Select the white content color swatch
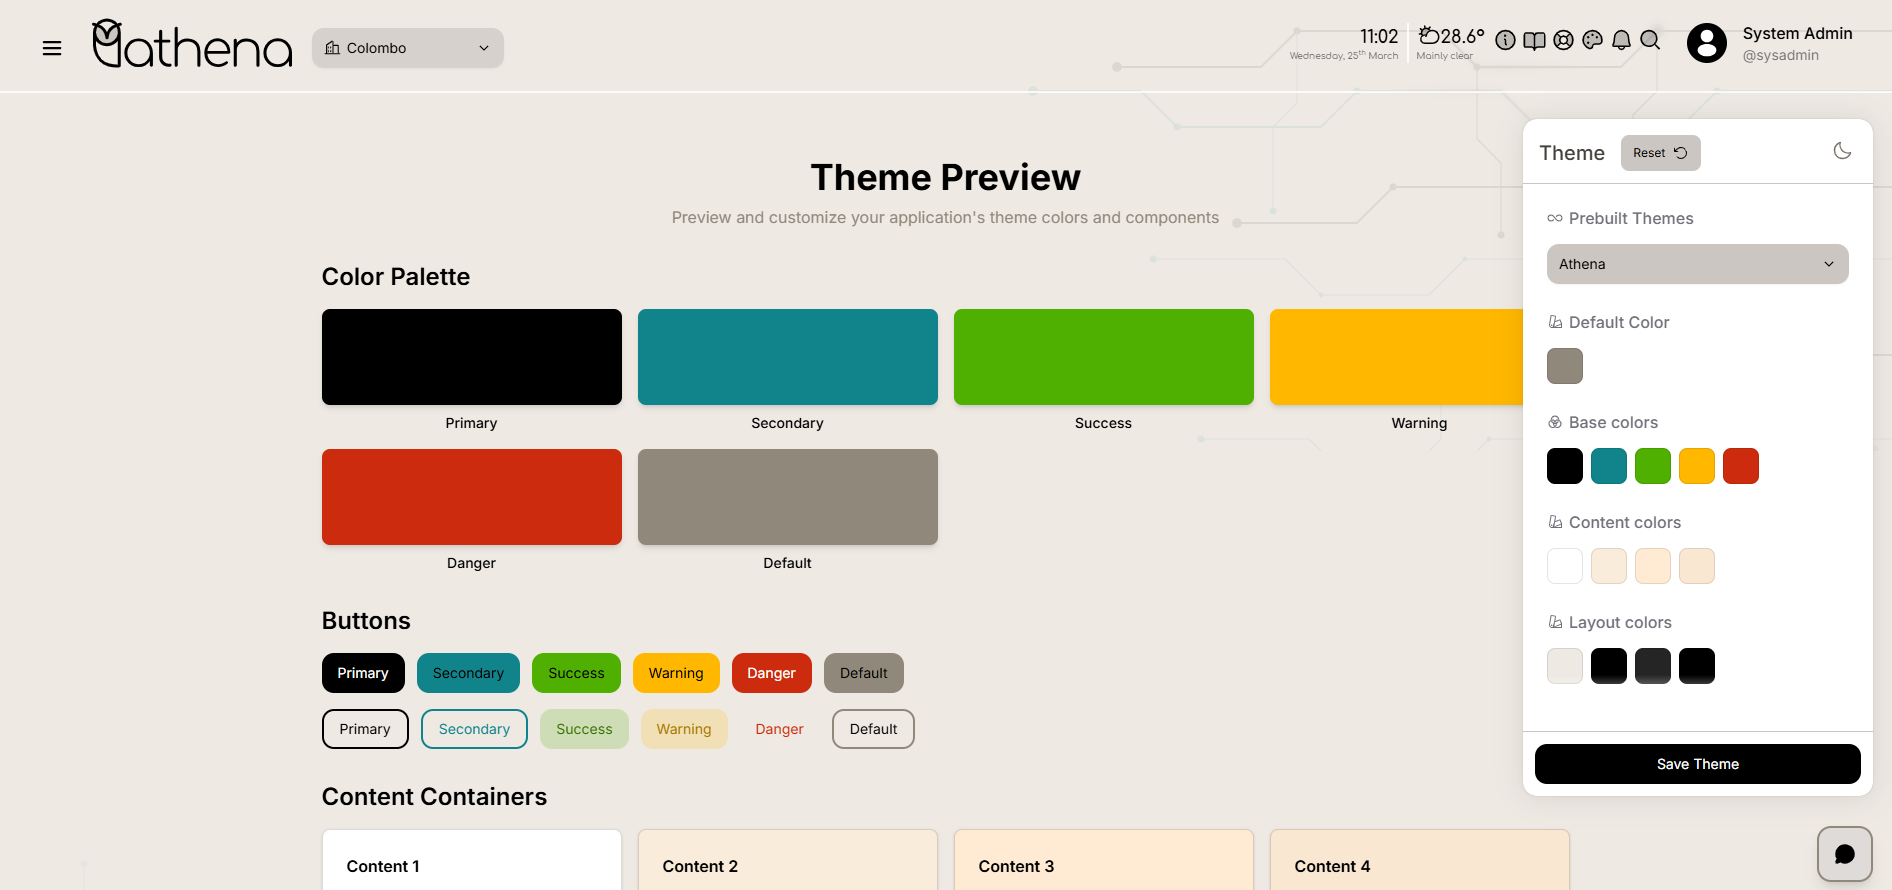Image resolution: width=1892 pixels, height=890 pixels. (1565, 566)
